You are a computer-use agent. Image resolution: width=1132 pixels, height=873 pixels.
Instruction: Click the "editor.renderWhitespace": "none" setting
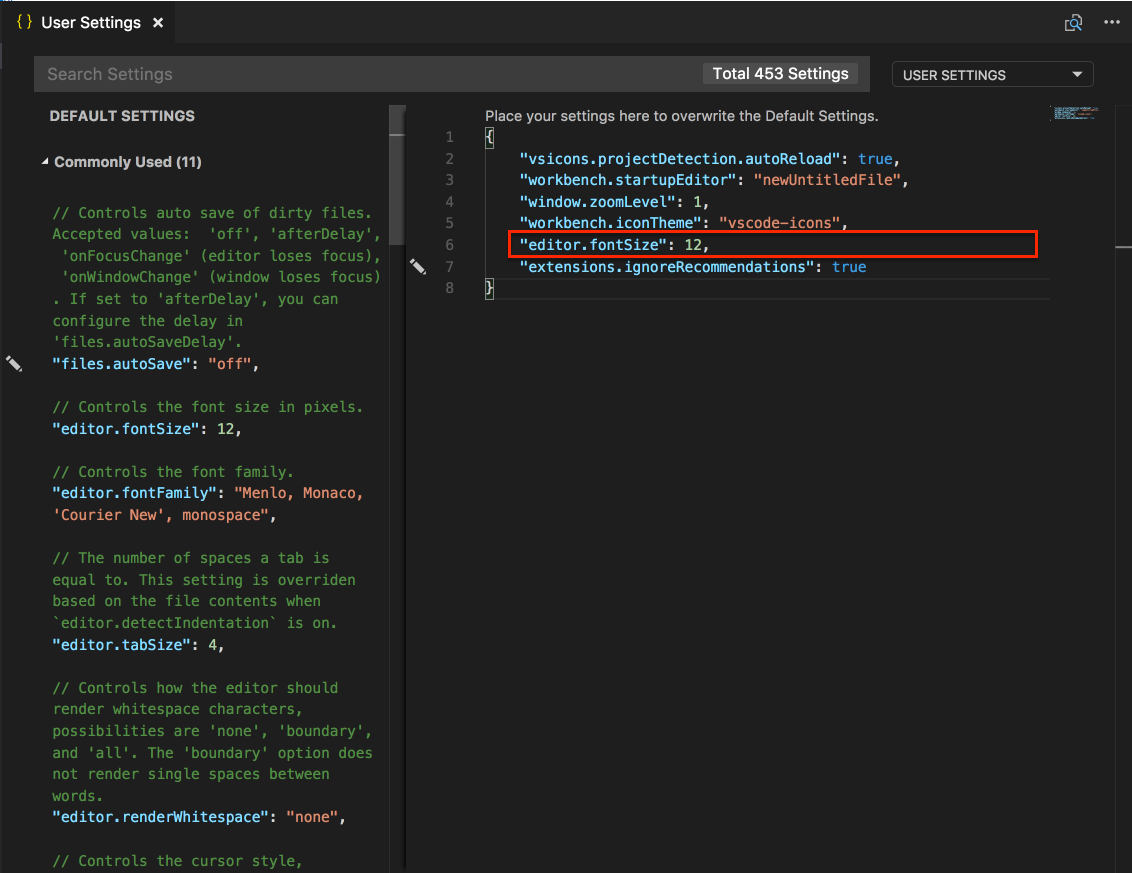(x=199, y=817)
